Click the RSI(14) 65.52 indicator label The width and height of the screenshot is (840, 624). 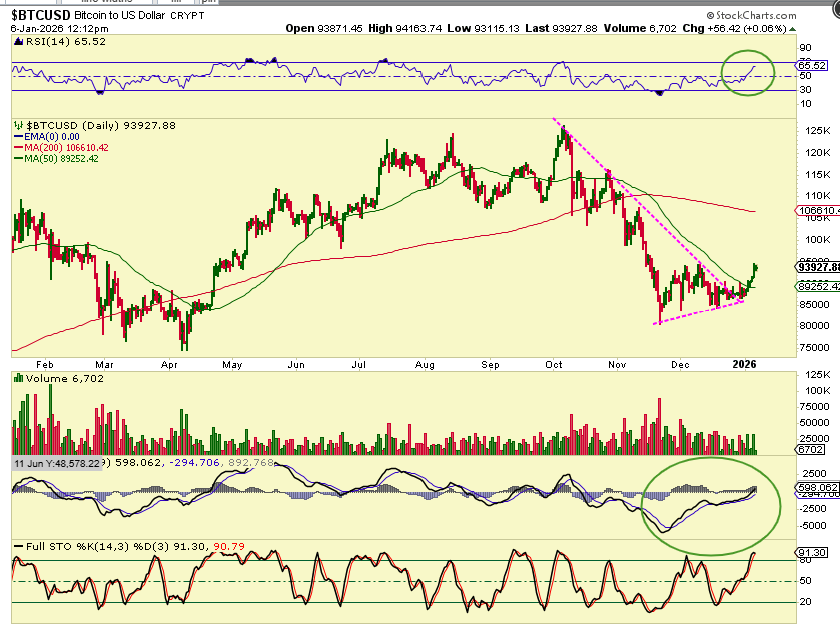tap(66, 41)
